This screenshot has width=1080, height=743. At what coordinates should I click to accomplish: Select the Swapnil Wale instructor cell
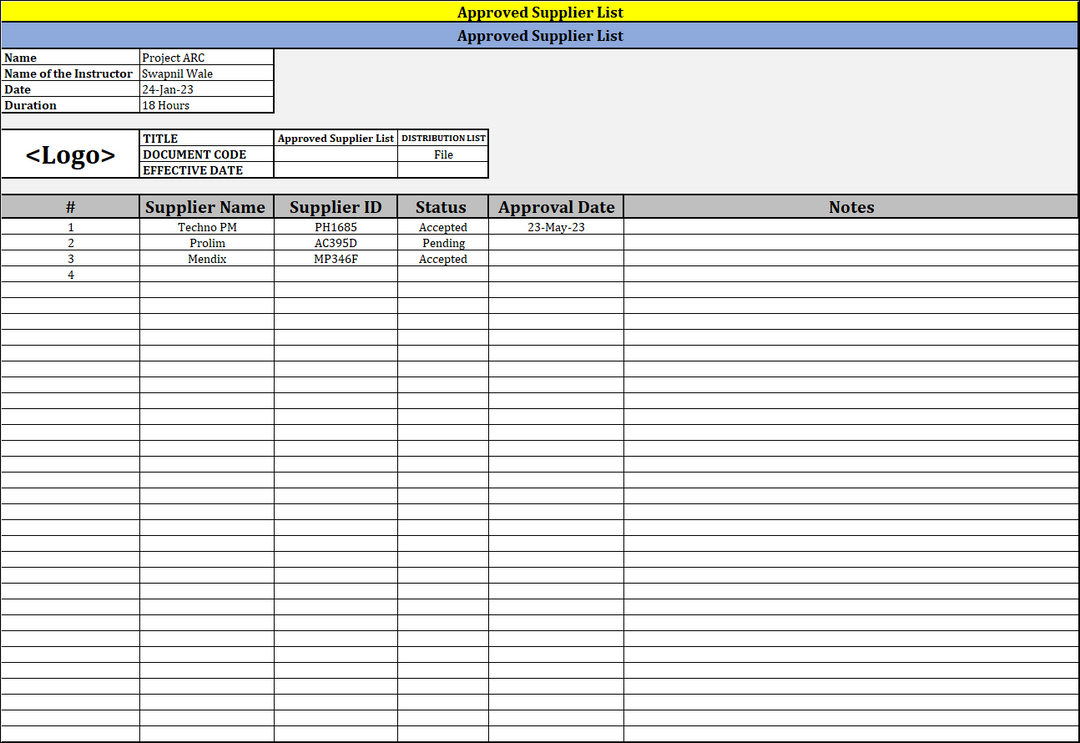(206, 74)
